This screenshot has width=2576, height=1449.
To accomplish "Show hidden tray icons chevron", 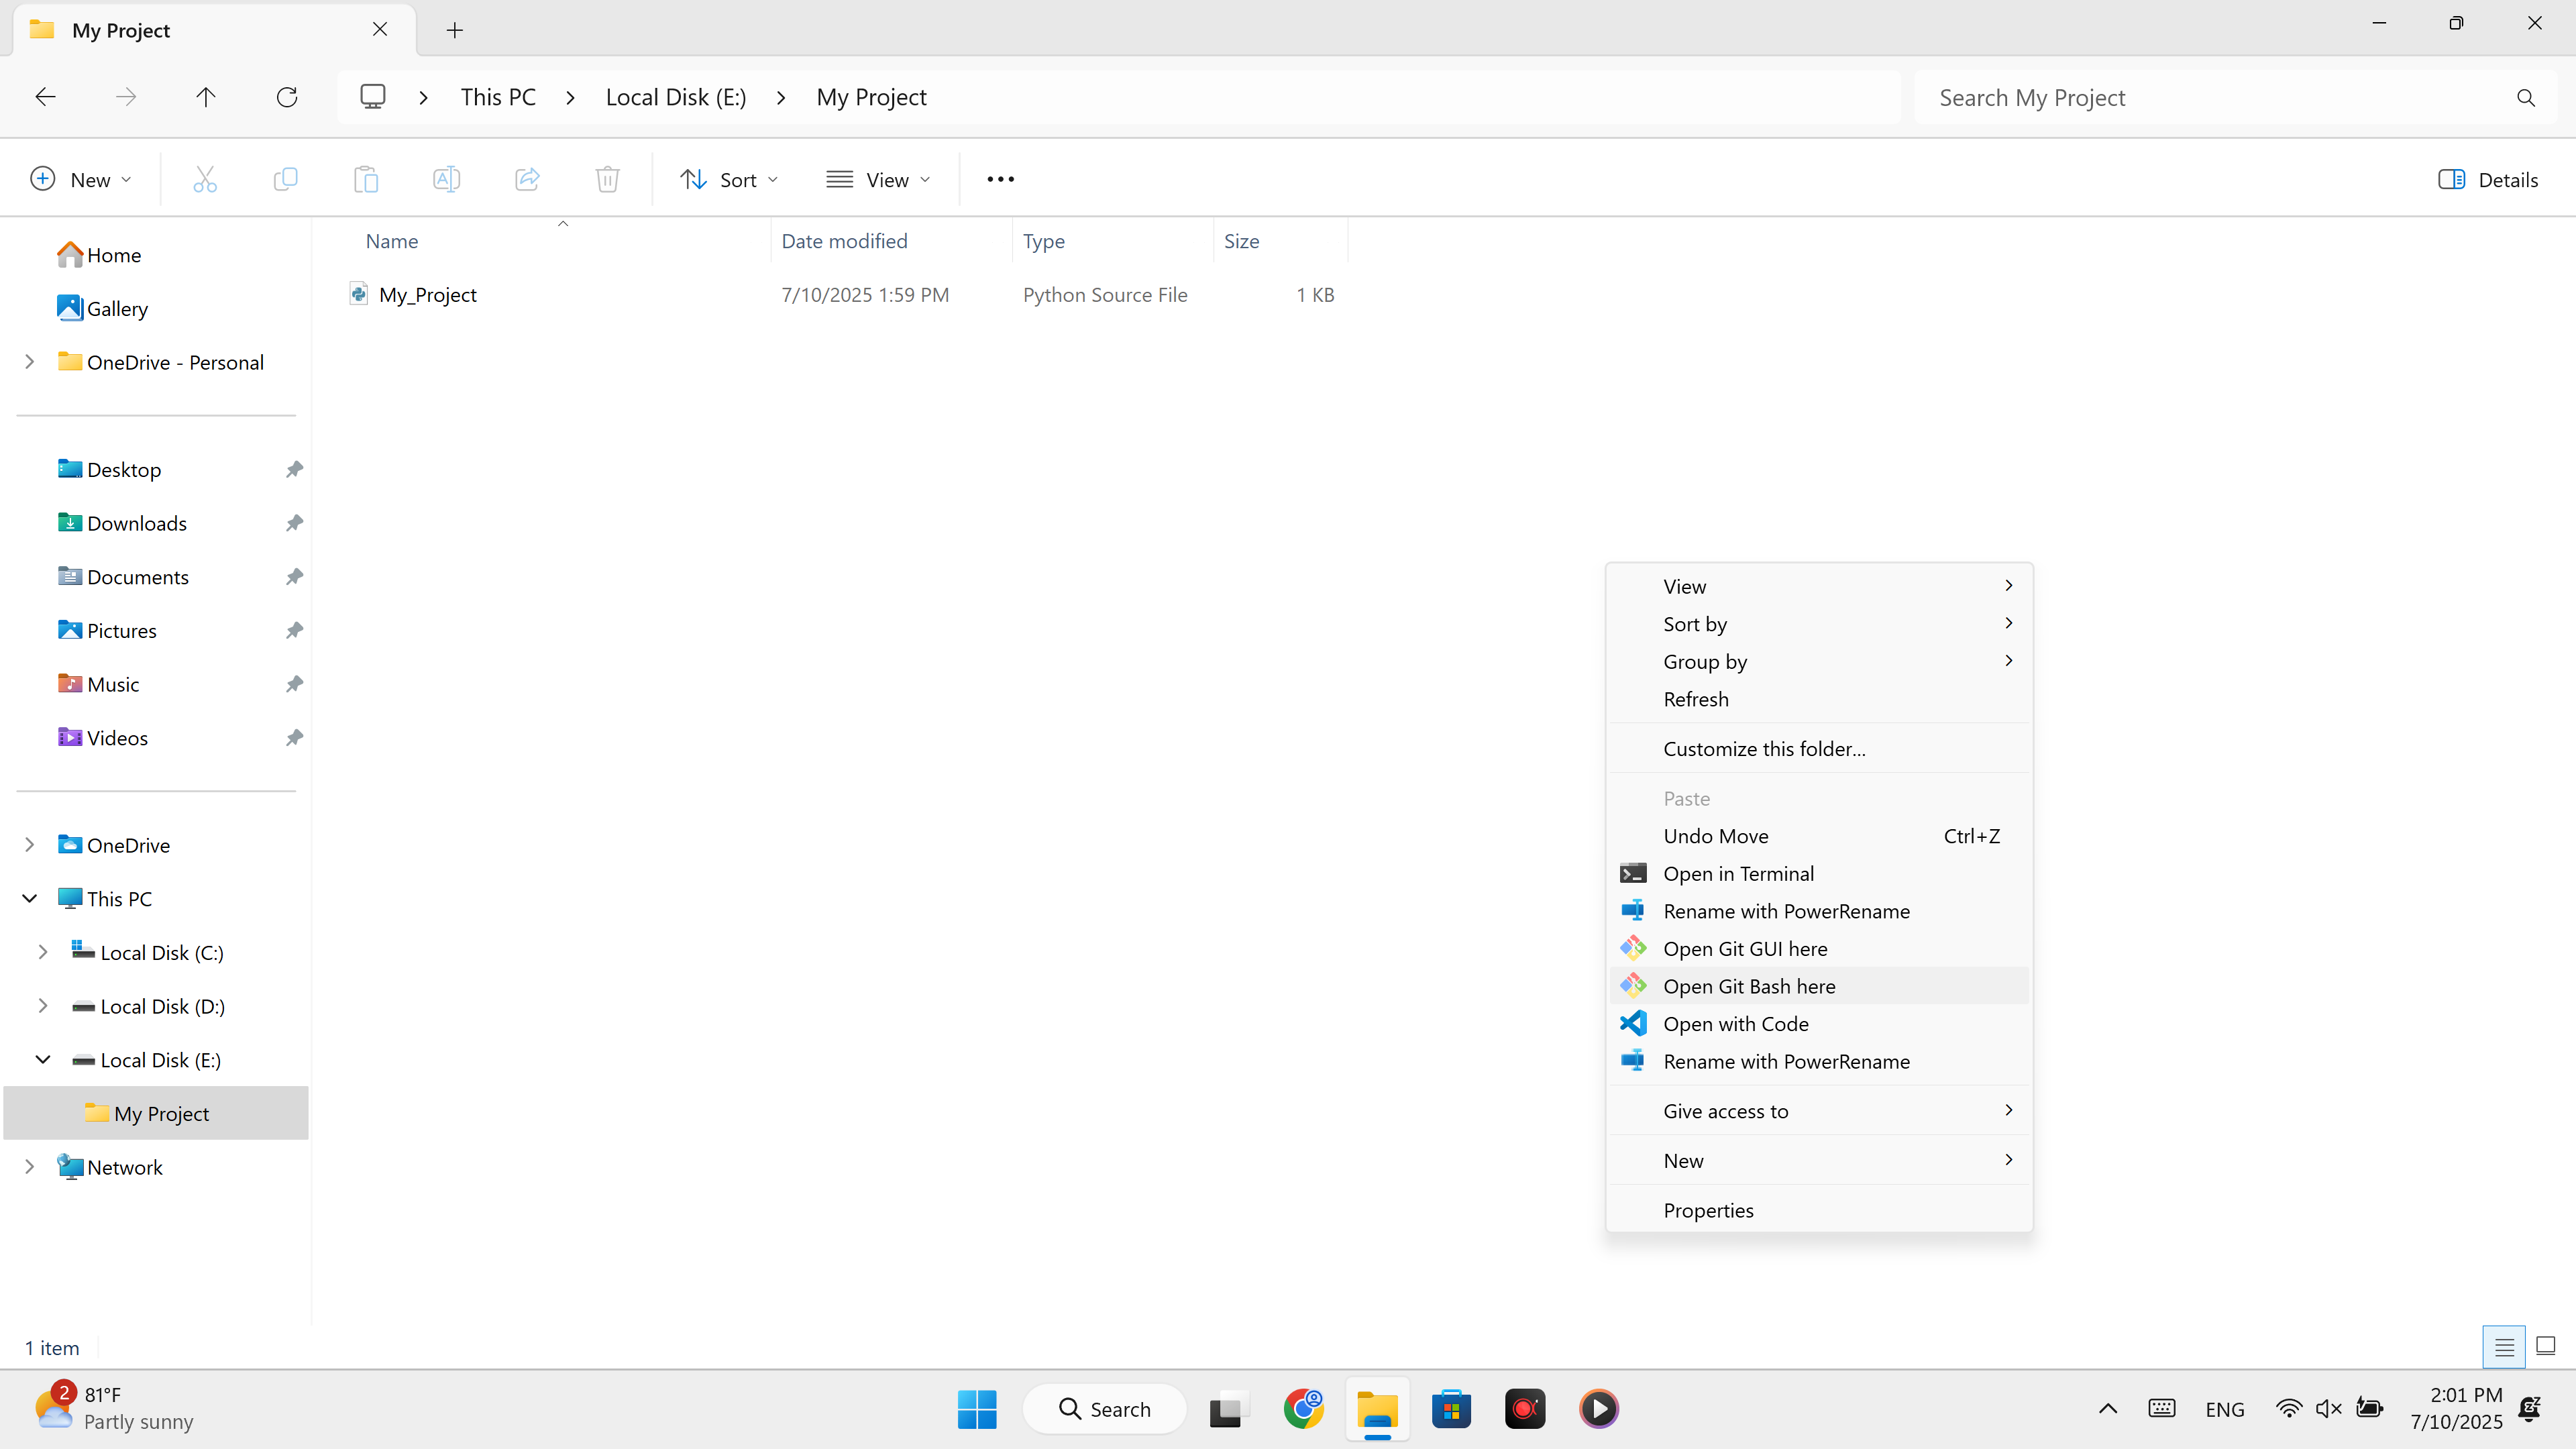I will pyautogui.click(x=2108, y=1409).
